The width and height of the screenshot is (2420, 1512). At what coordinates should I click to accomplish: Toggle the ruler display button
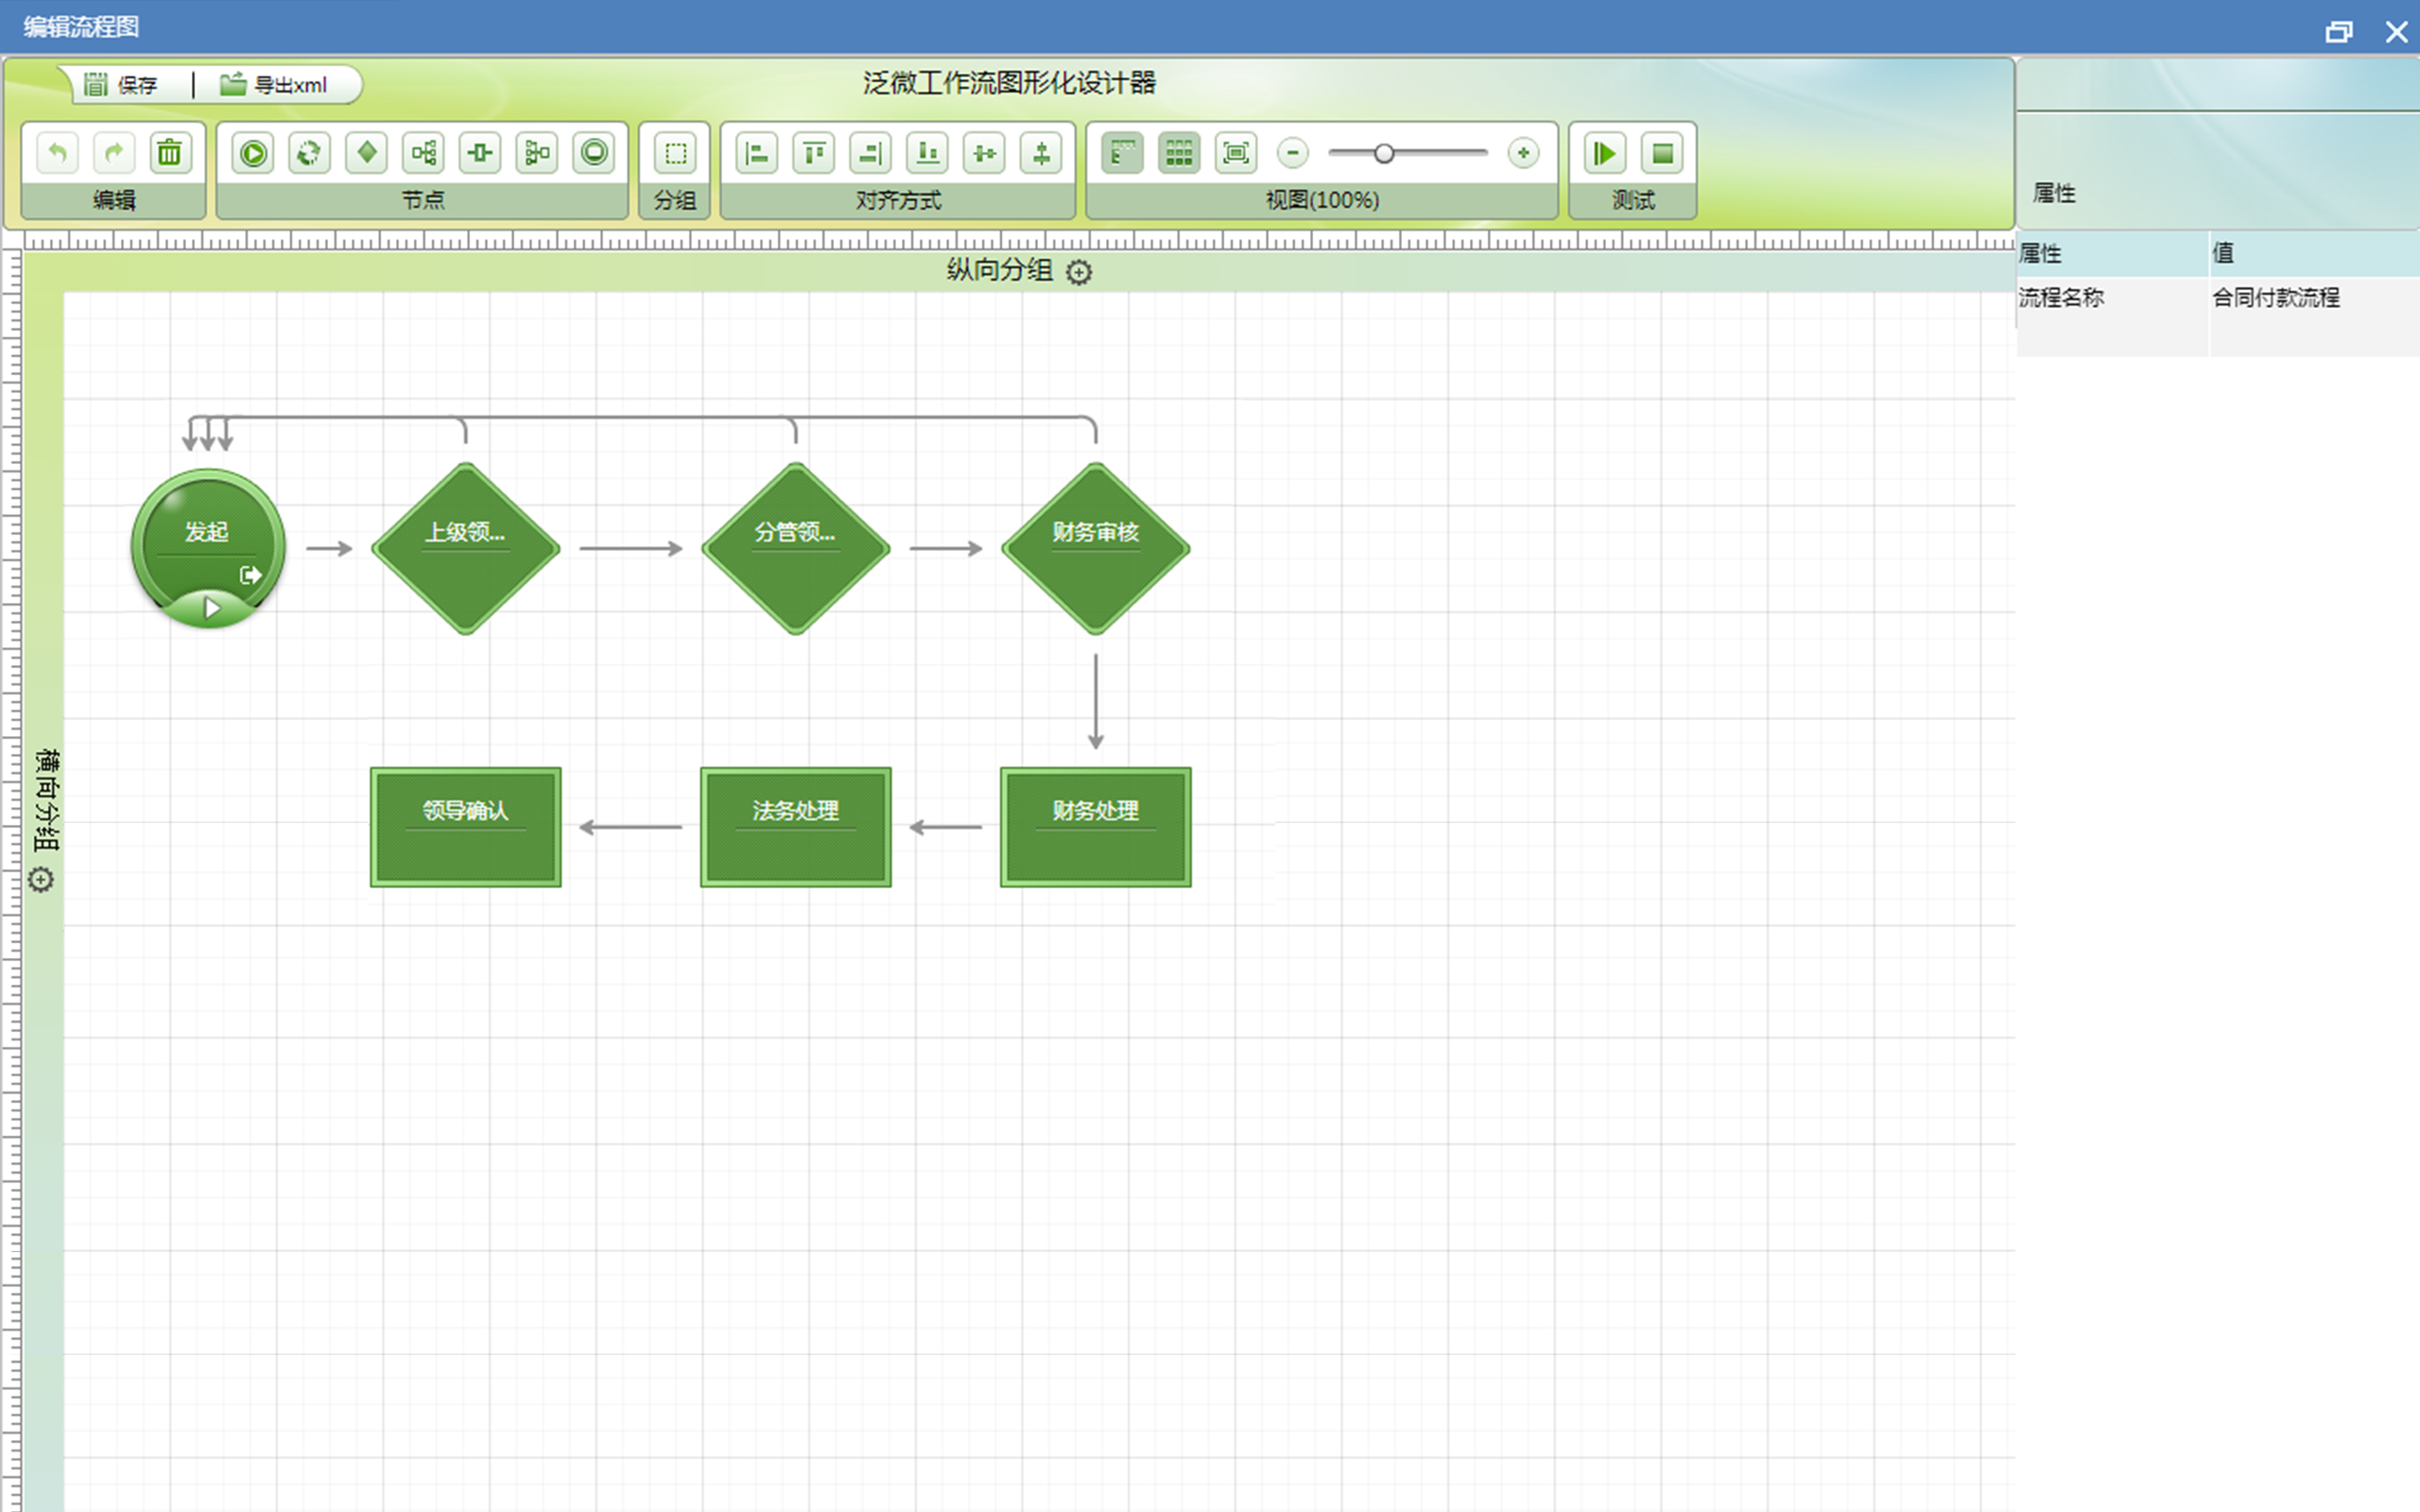click(1122, 153)
